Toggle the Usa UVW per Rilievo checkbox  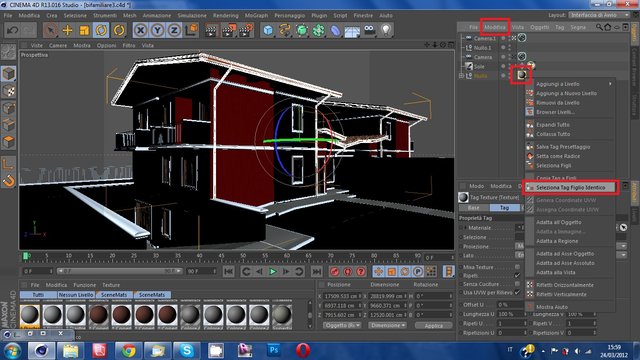click(x=517, y=292)
